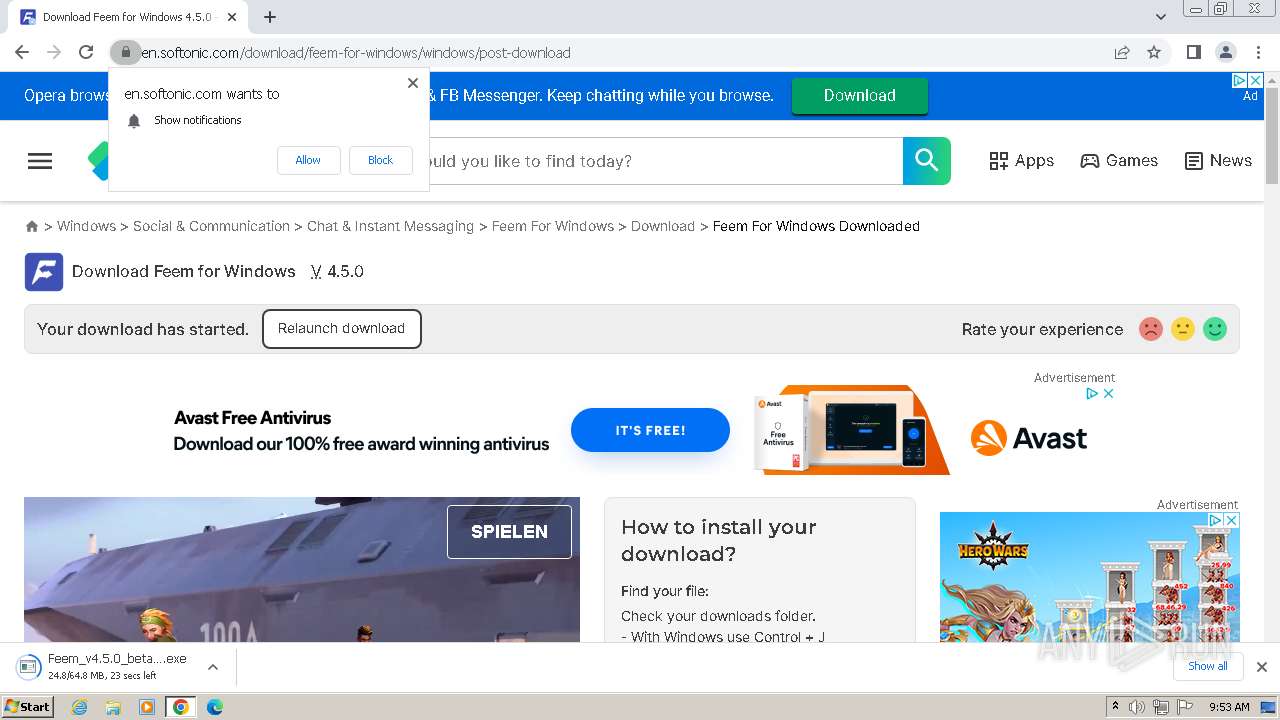The image size is (1280, 720).
Task: Open the Chrome three-dot menu
Action: (x=1258, y=52)
